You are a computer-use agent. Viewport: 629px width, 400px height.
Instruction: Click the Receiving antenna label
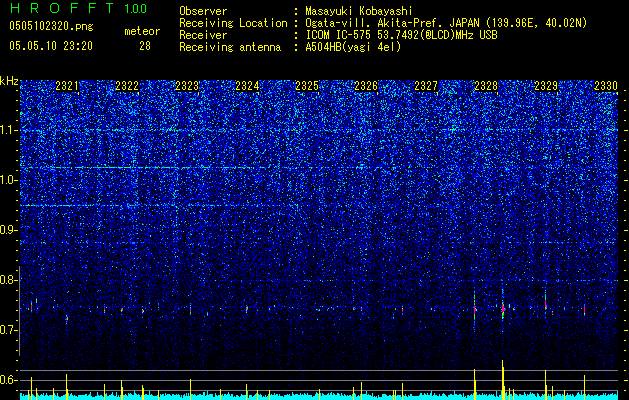tap(230, 47)
